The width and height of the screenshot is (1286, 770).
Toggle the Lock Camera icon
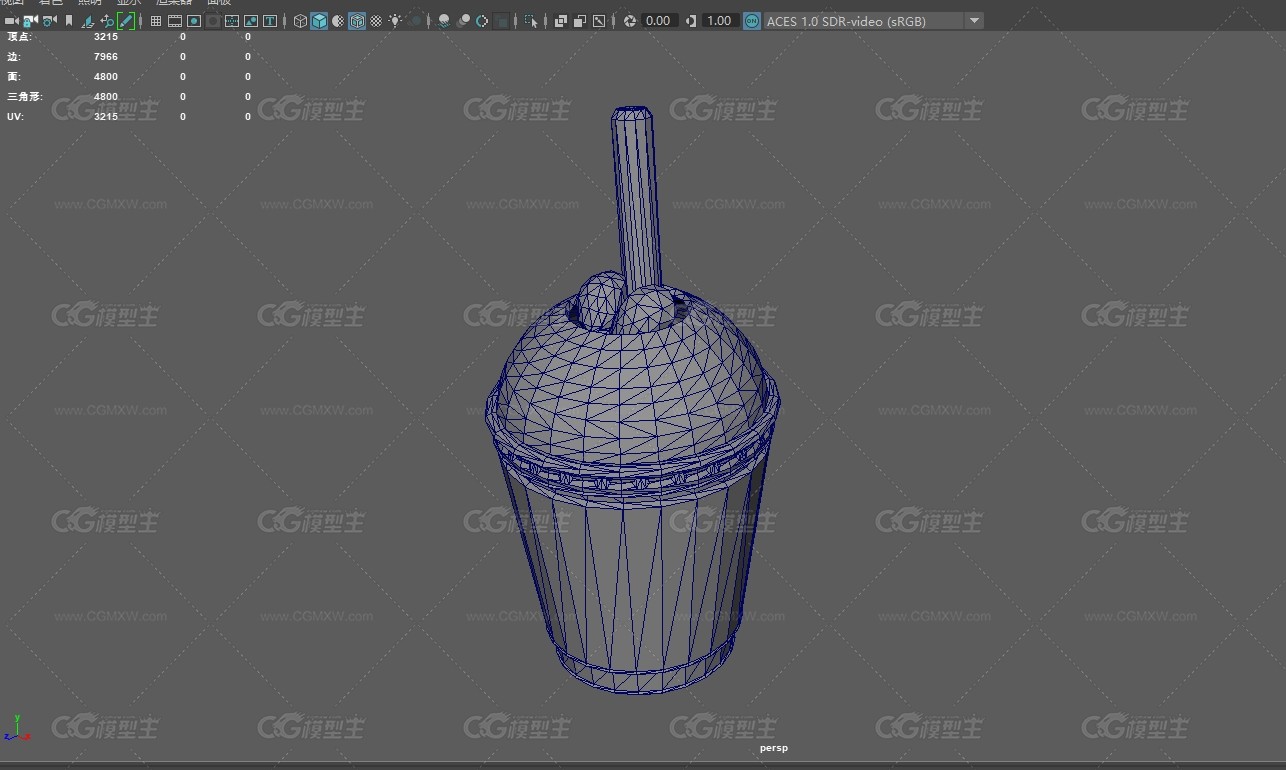[x=30, y=20]
